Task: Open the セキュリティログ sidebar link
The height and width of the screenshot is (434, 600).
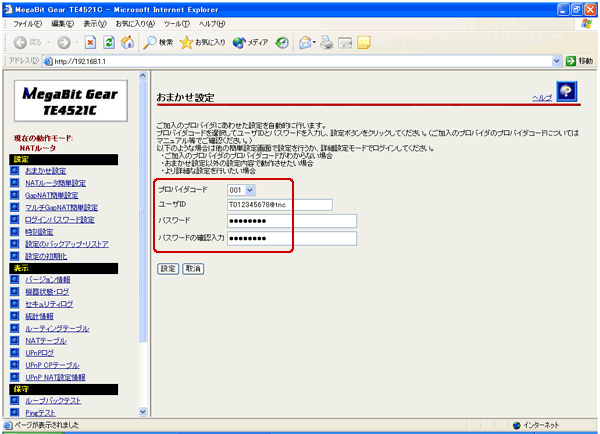Action: [x=48, y=303]
